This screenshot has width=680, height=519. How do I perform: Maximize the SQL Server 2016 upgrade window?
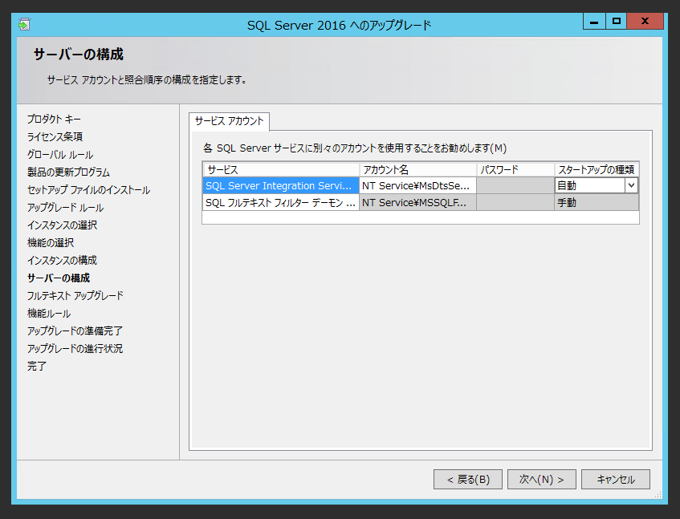click(x=616, y=21)
